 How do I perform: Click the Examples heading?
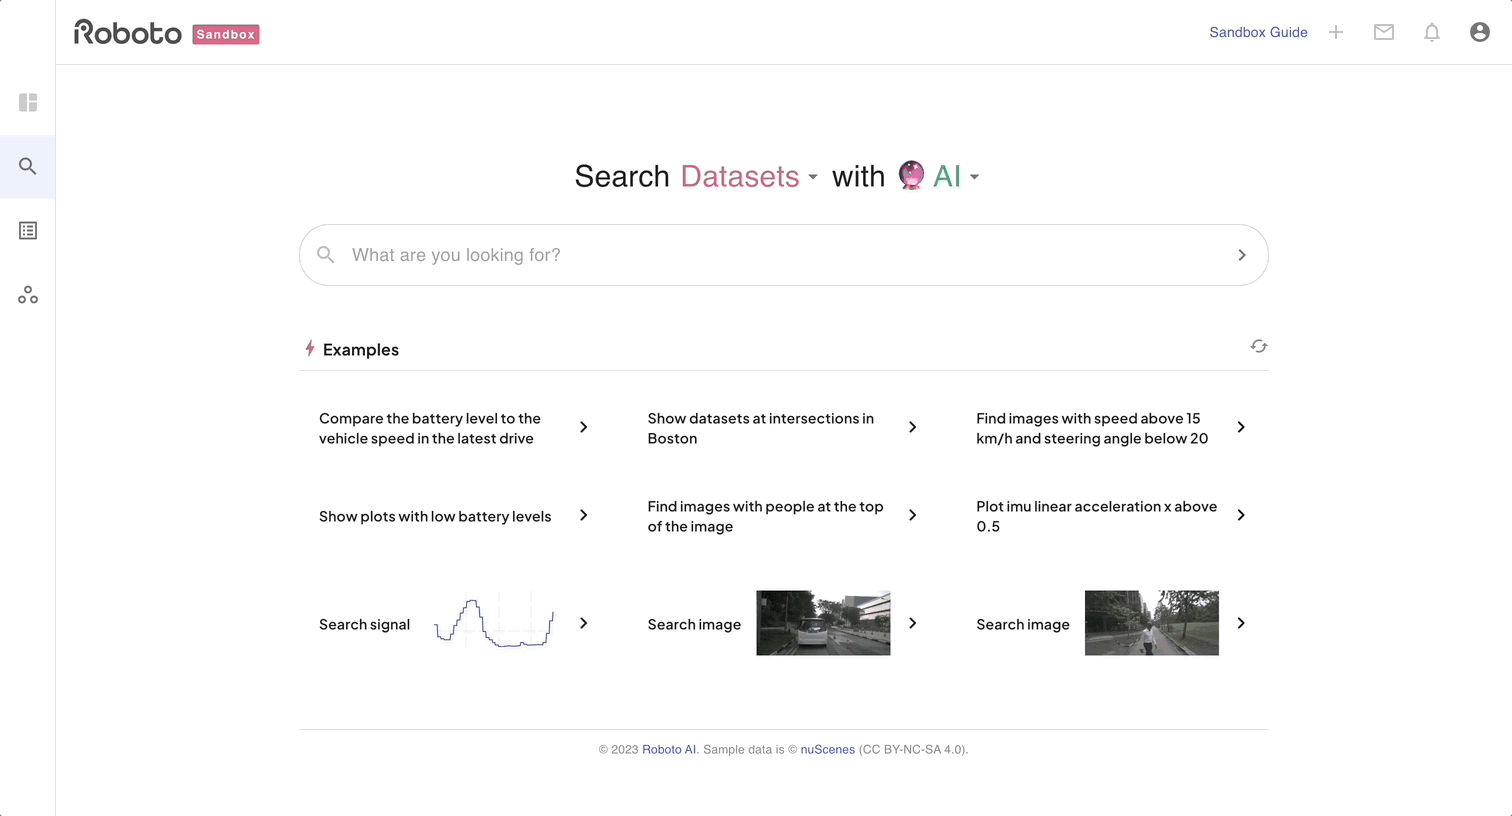point(361,349)
